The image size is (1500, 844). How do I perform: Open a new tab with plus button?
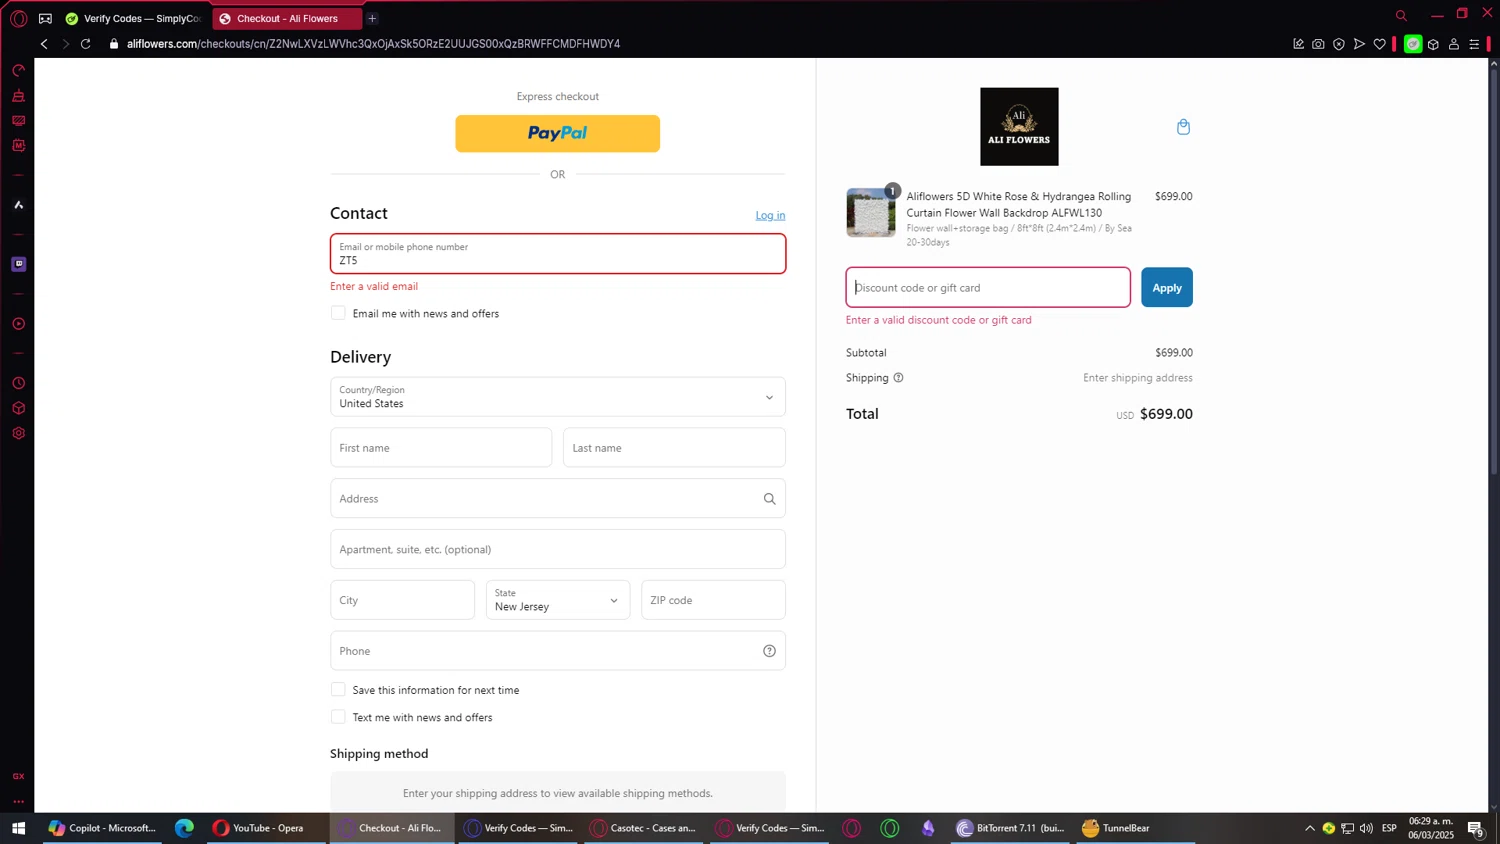tap(372, 18)
